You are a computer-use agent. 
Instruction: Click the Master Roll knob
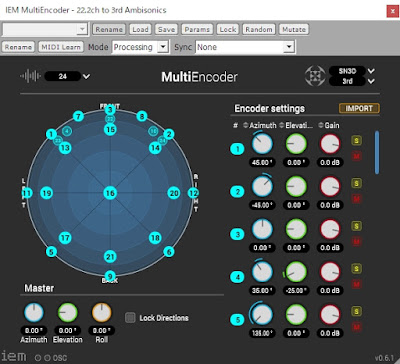(101, 312)
